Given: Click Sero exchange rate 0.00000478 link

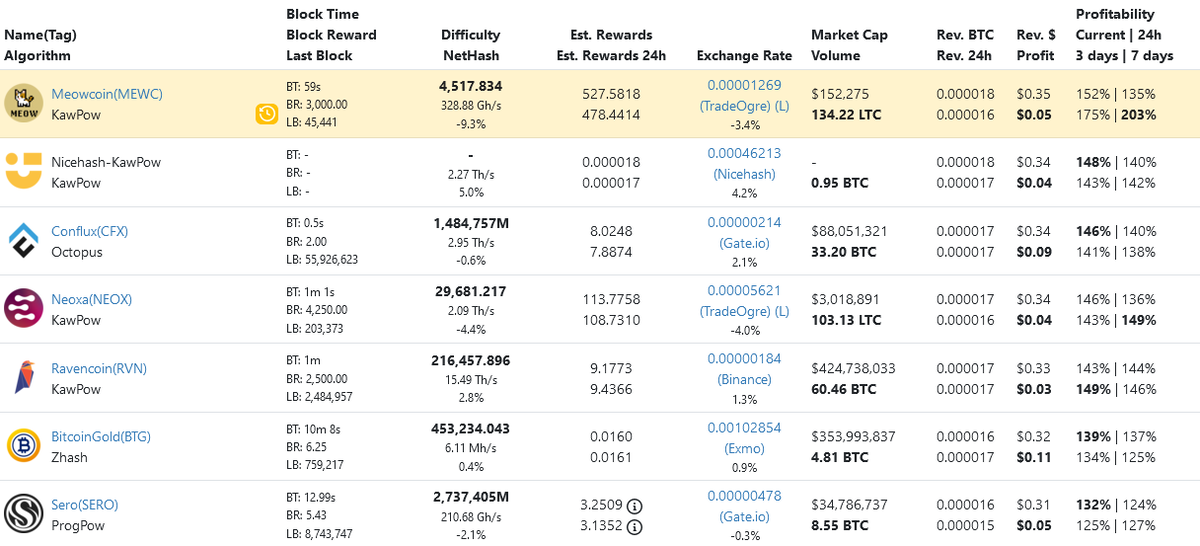Looking at the screenshot, I should (x=744, y=496).
